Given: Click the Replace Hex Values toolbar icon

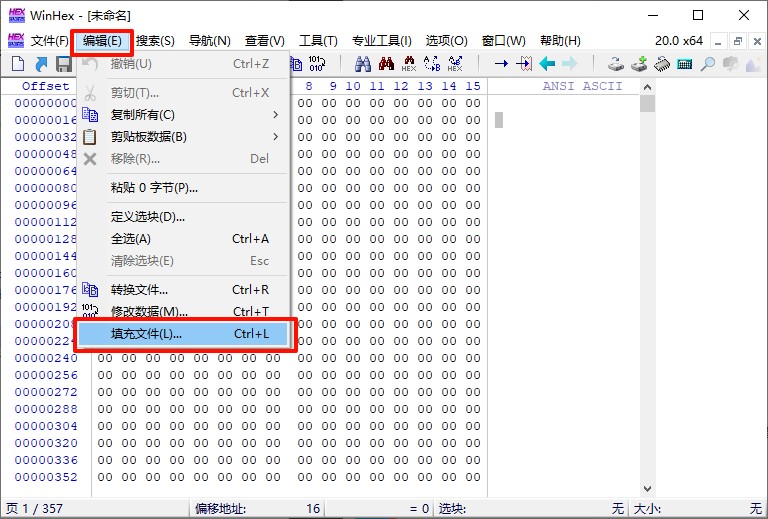Looking at the screenshot, I should [x=455, y=64].
